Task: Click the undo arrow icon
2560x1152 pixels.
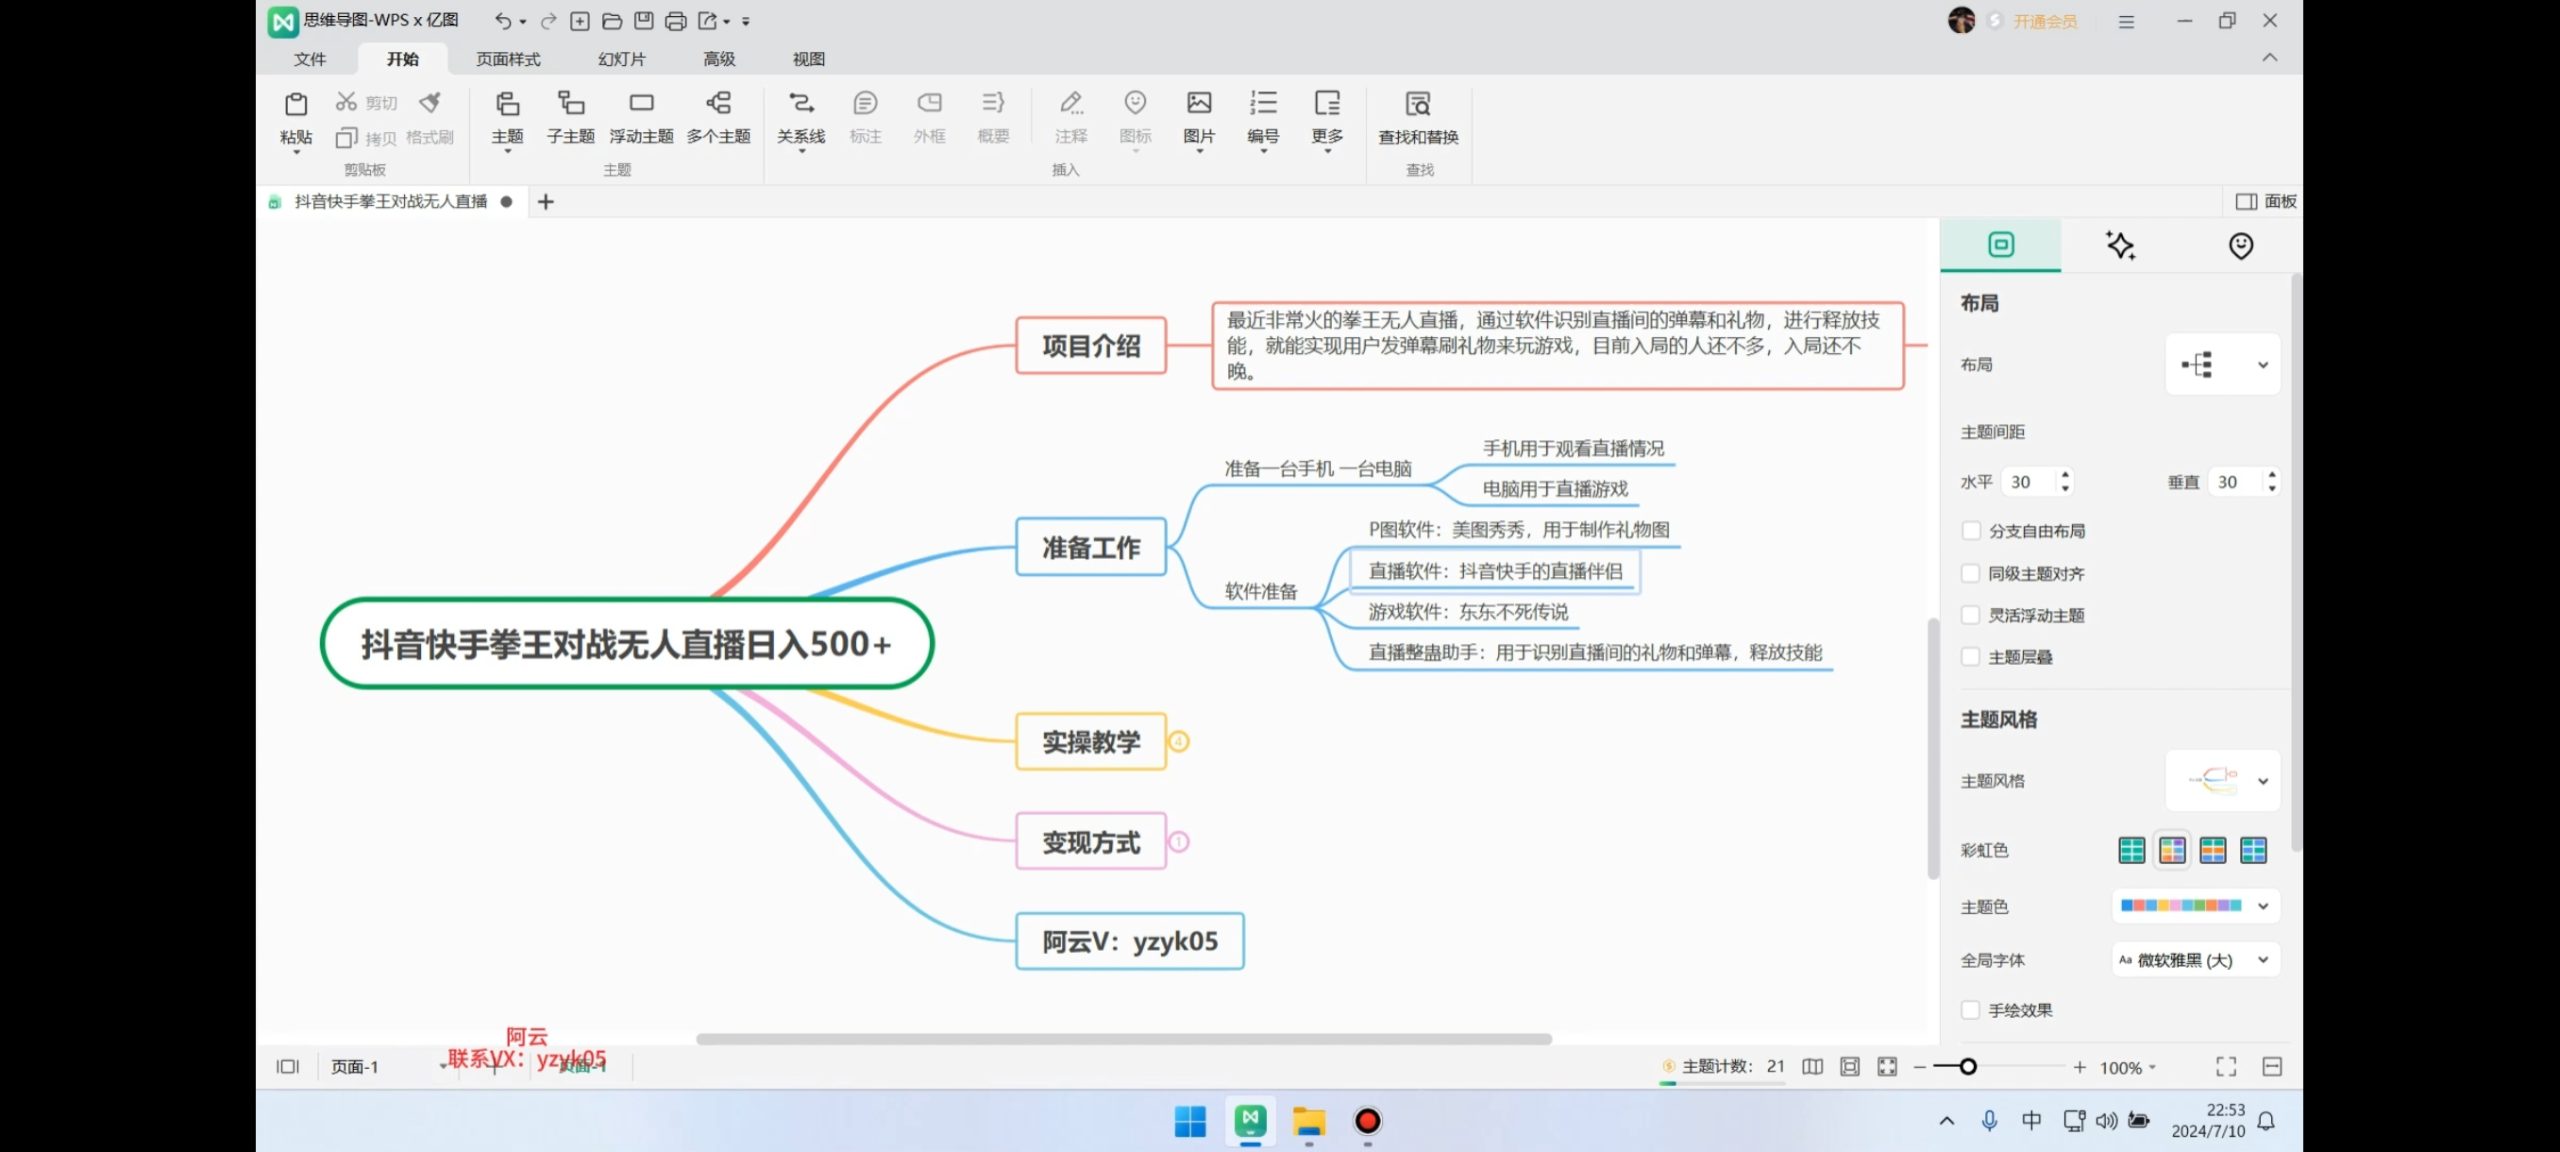Action: (503, 20)
